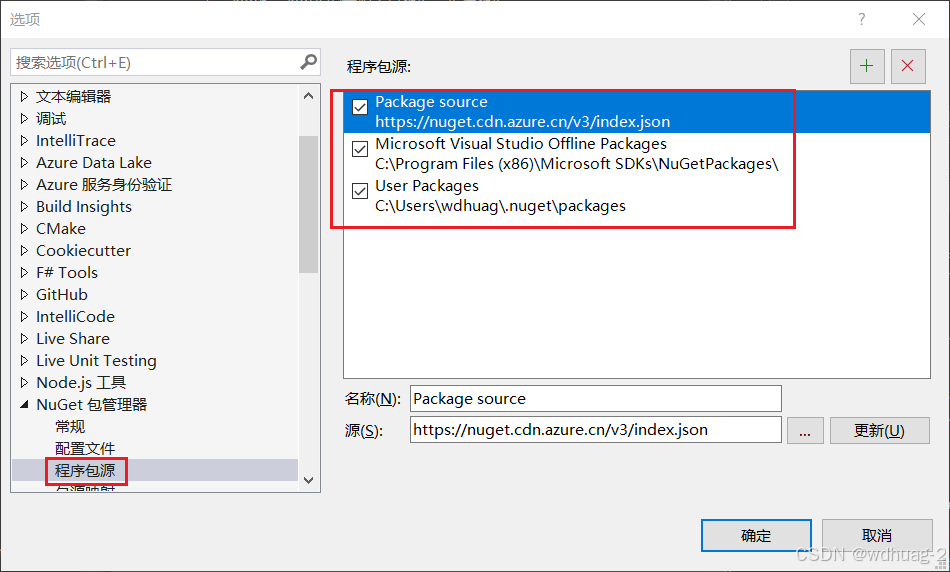
Task: Add a new package source with plus icon
Action: [x=867, y=66]
